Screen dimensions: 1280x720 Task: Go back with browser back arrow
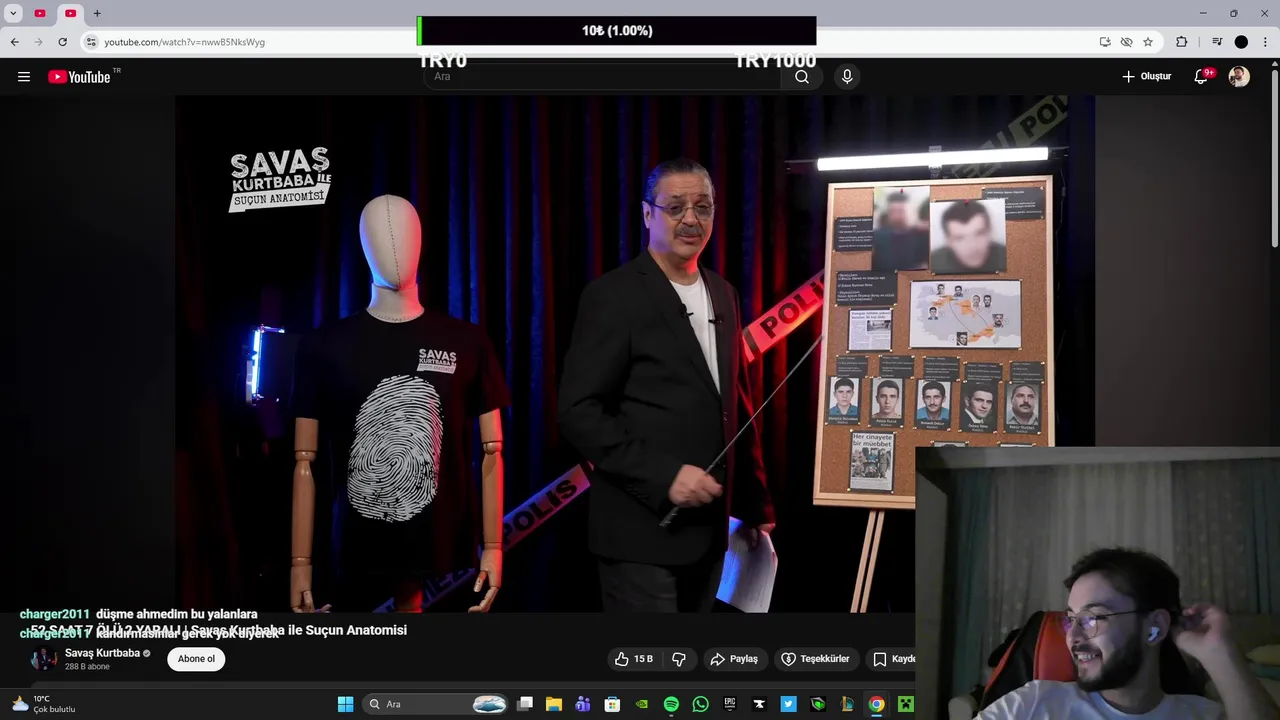(14, 42)
